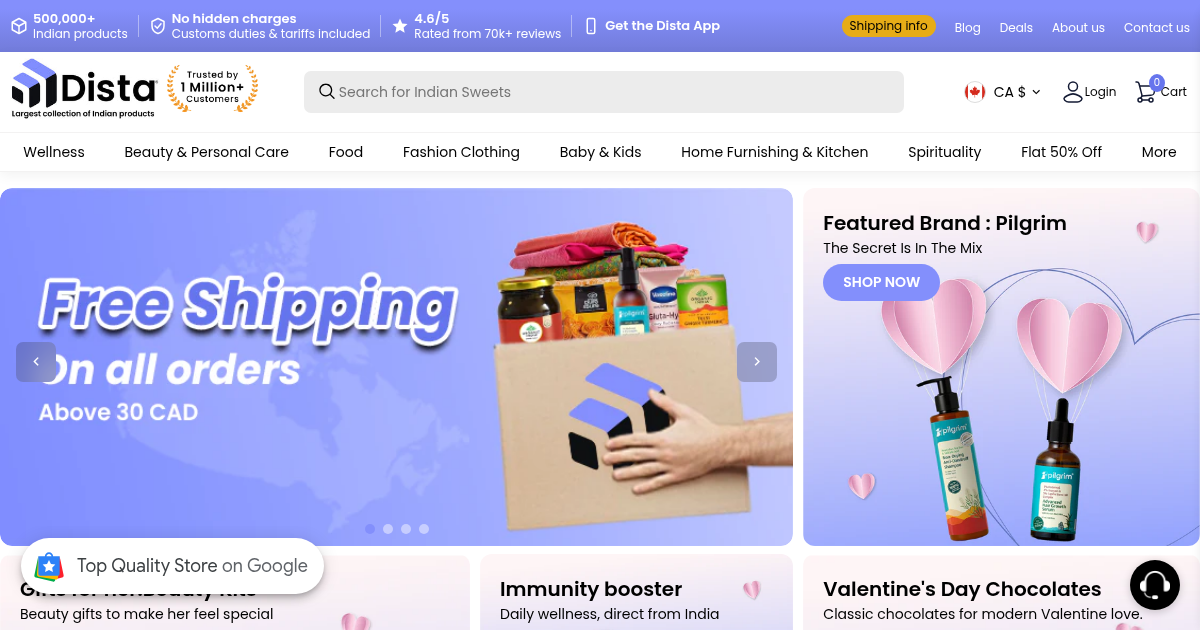Open the live chat headset icon

point(1154,585)
